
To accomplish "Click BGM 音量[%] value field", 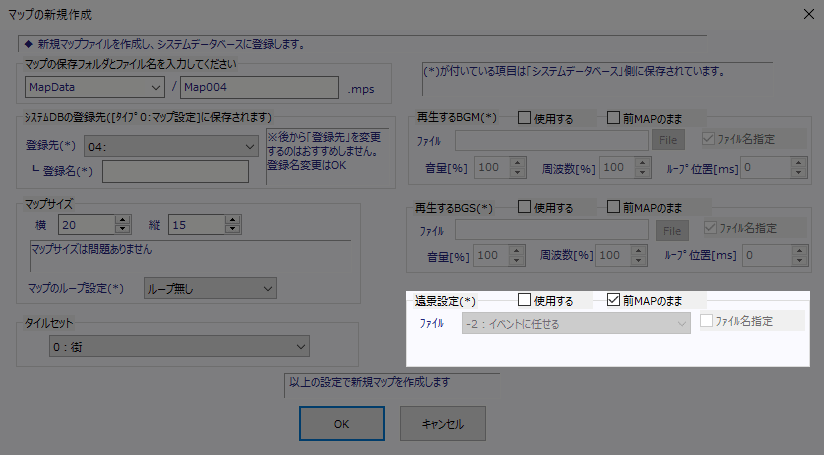I will click(x=492, y=168).
